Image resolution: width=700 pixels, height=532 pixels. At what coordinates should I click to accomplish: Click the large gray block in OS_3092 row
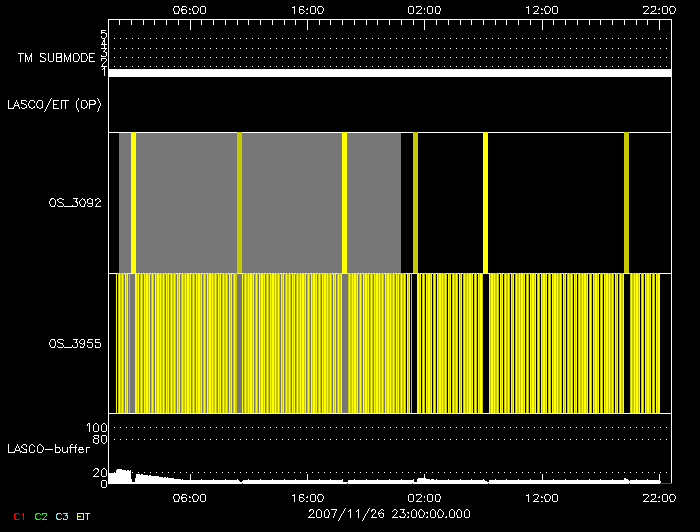click(x=290, y=202)
